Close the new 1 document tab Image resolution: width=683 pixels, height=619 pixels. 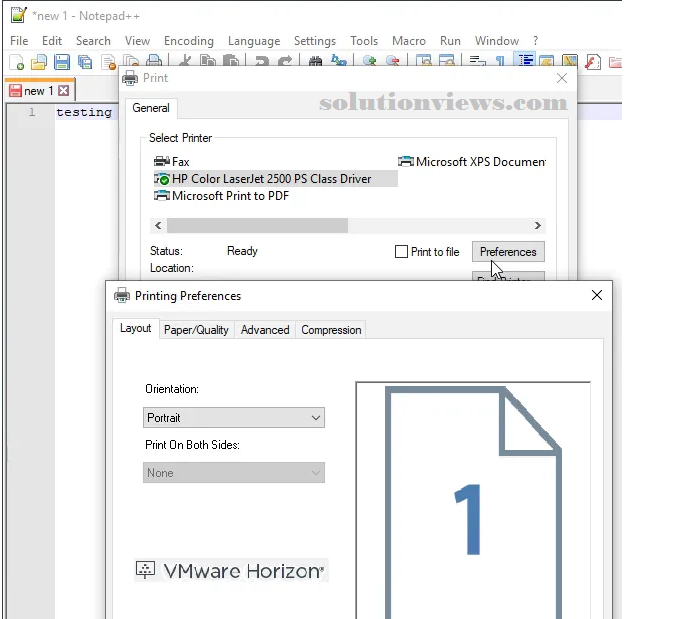click(x=64, y=91)
